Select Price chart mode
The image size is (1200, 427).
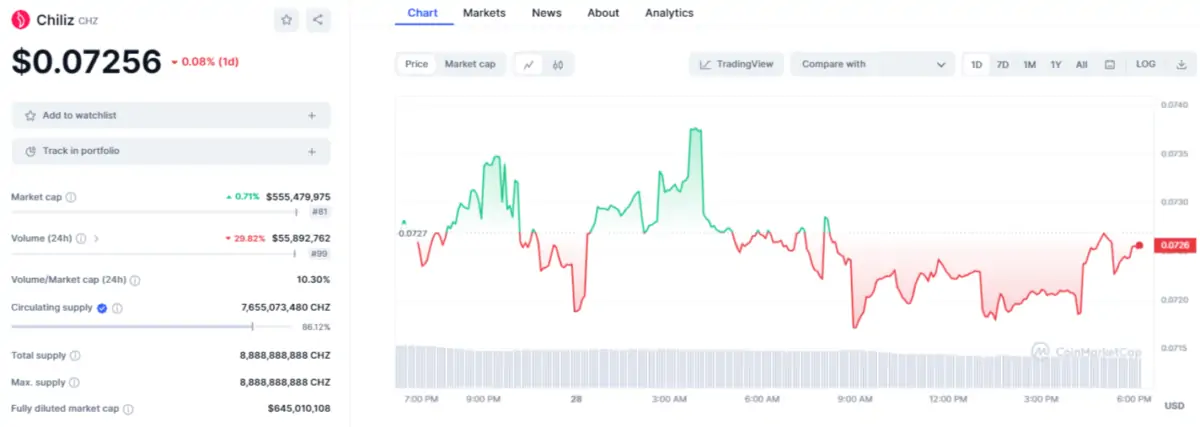(417, 64)
